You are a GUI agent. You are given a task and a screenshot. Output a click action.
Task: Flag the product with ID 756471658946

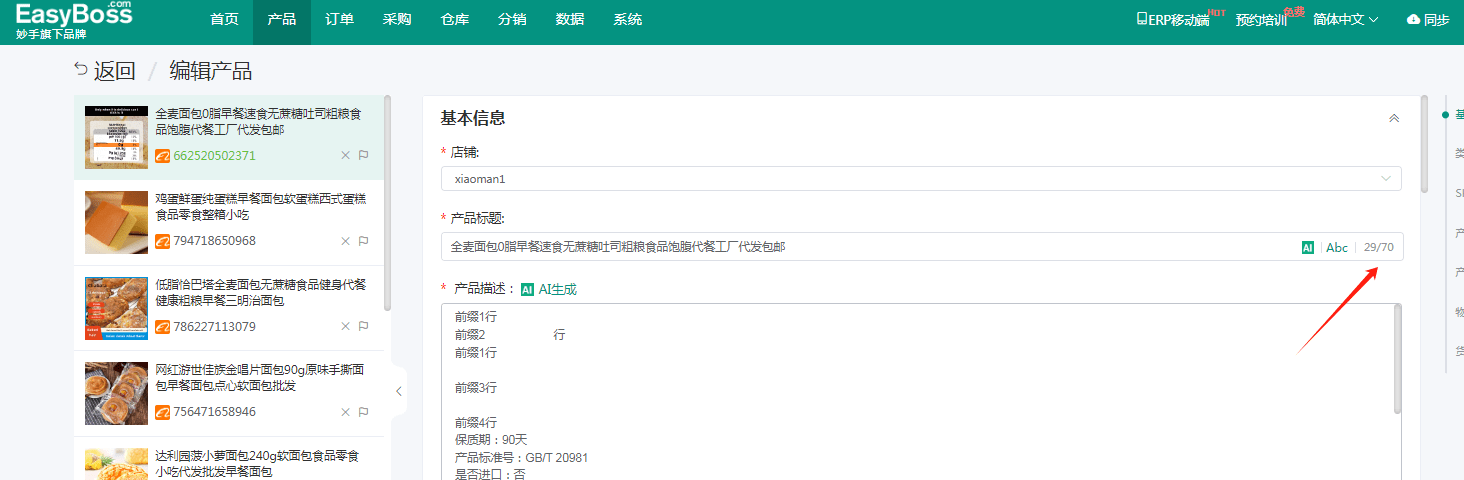coord(363,412)
